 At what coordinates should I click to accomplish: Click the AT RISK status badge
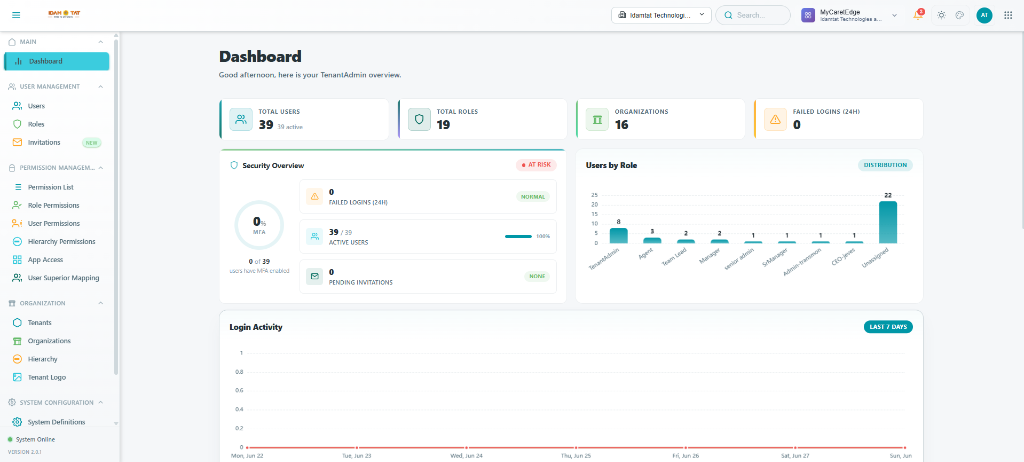(x=536, y=165)
